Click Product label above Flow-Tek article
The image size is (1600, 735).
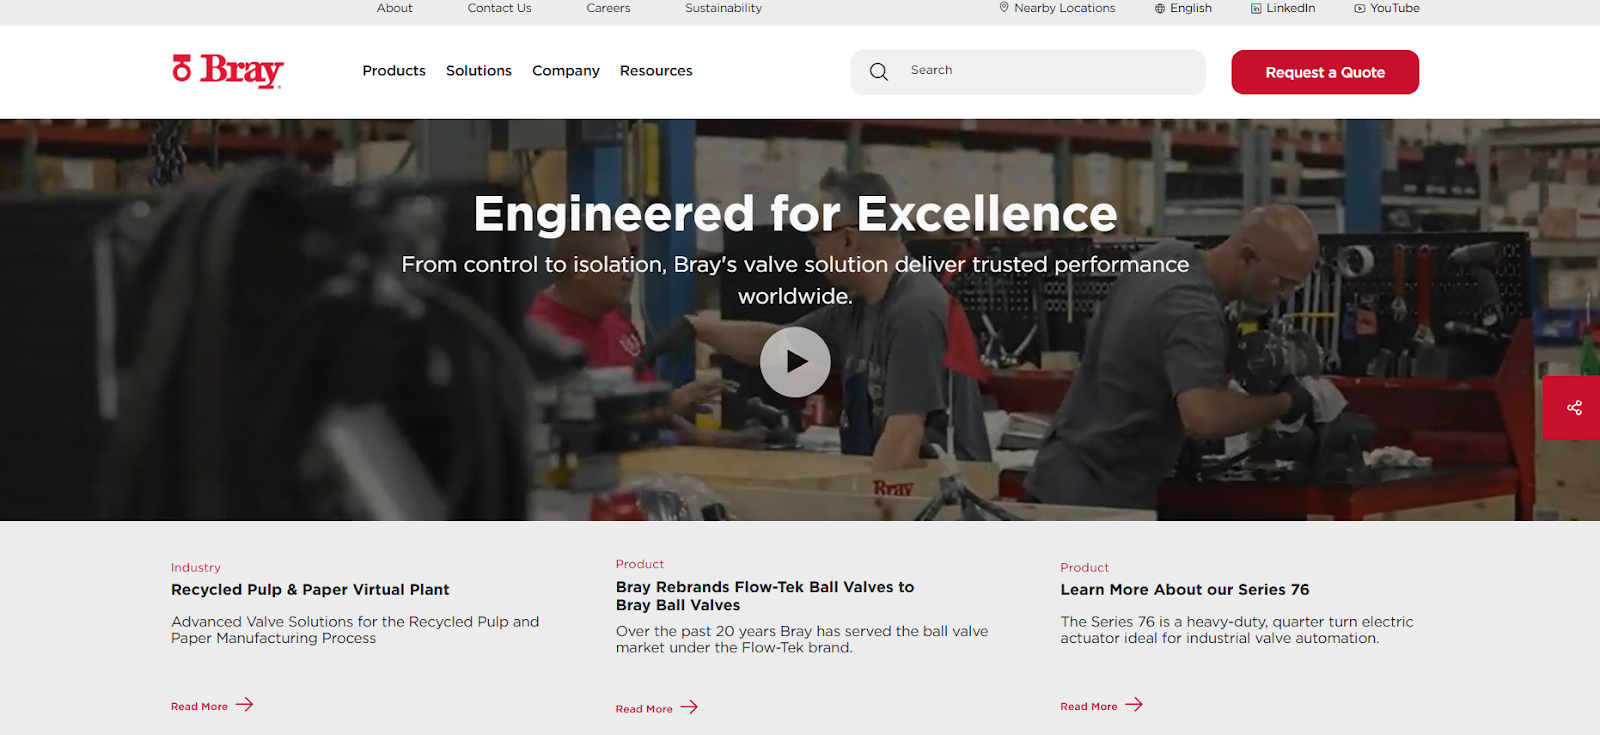pos(640,564)
